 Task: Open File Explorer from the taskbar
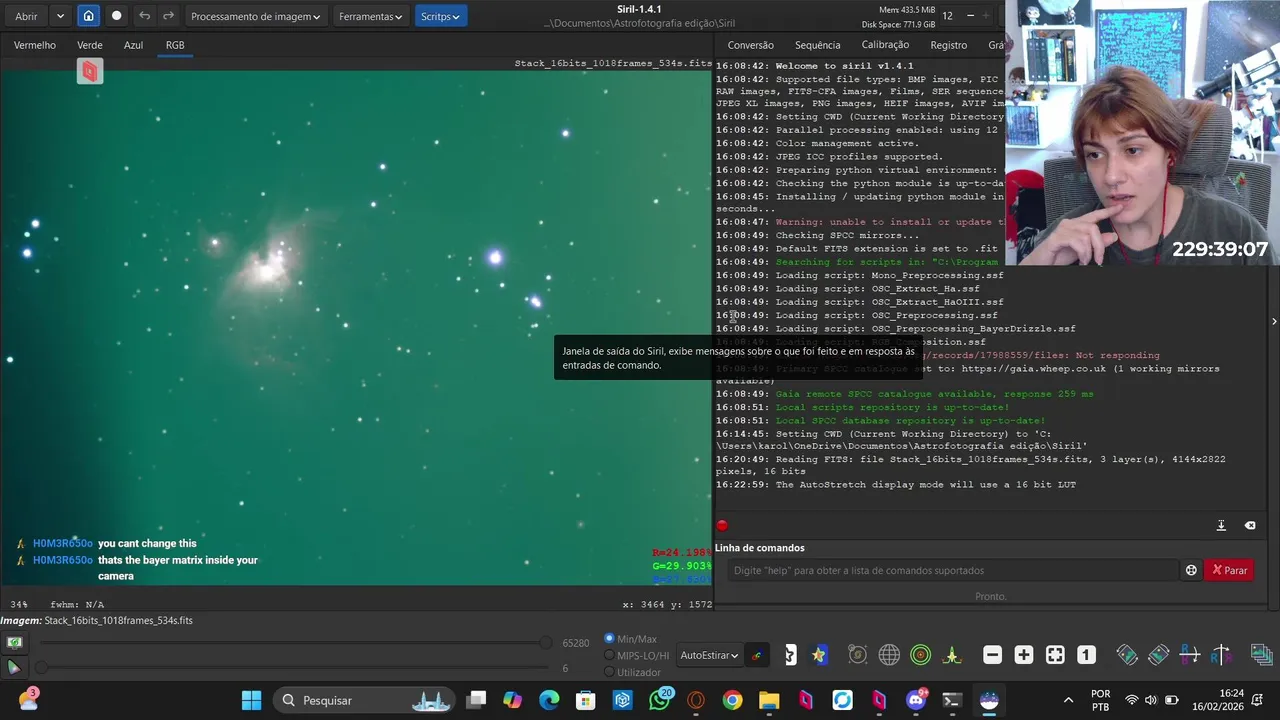(769, 700)
